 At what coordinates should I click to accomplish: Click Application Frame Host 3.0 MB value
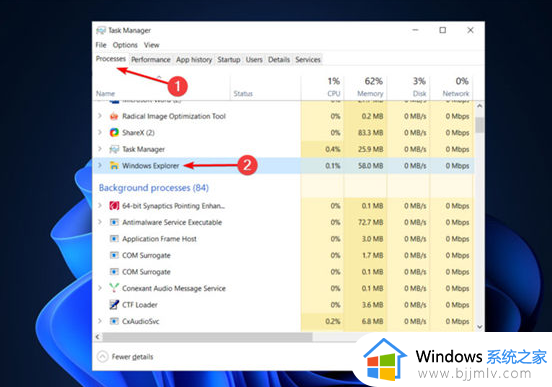[372, 239]
